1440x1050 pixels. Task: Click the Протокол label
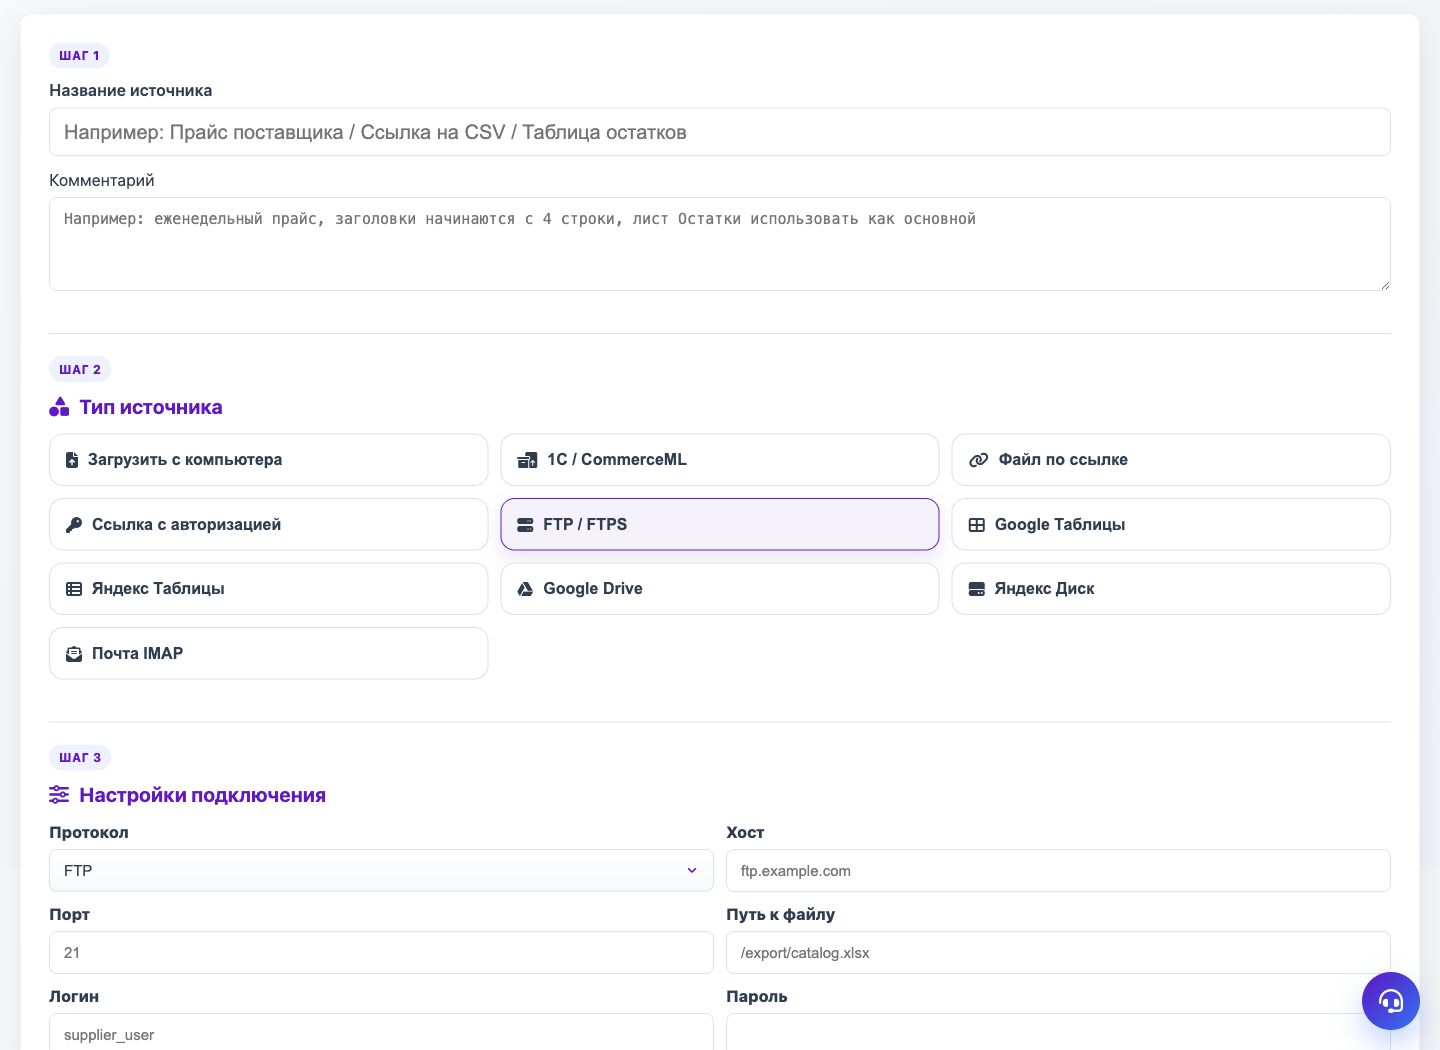pos(89,832)
